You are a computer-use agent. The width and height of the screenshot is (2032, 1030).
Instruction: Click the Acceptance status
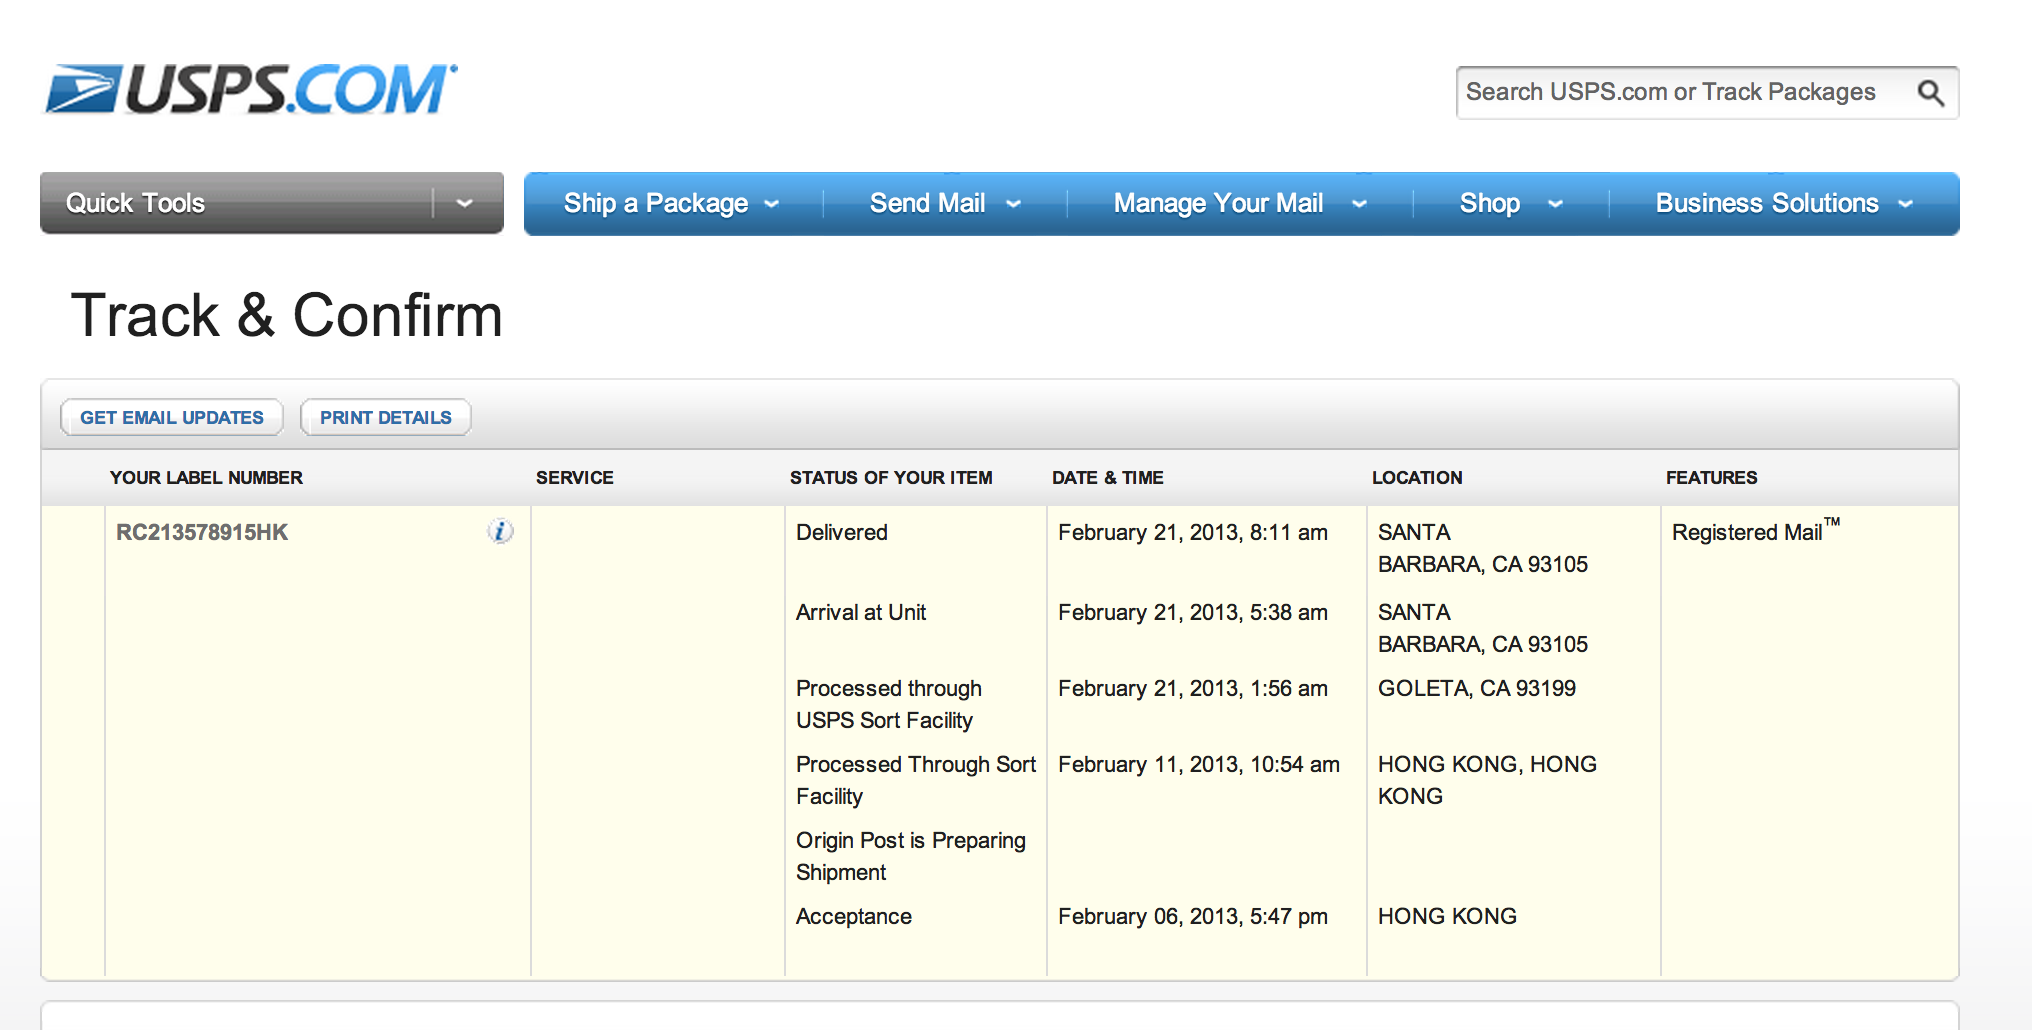point(854,916)
